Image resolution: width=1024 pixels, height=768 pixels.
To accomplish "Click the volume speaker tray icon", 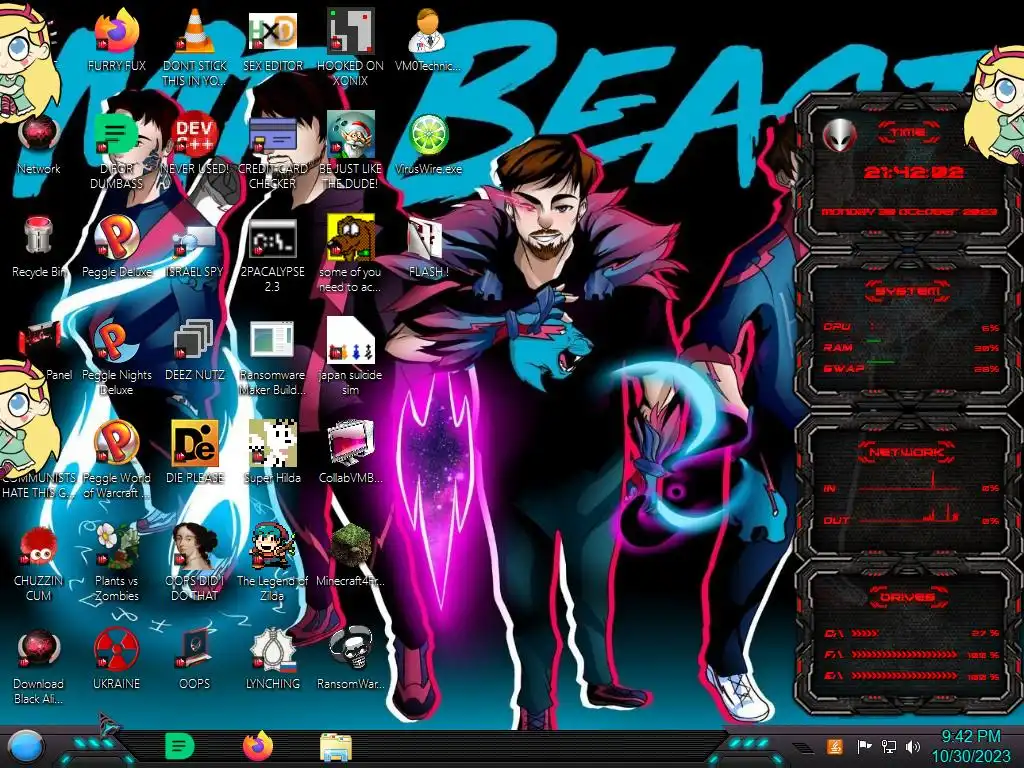I will (x=913, y=746).
